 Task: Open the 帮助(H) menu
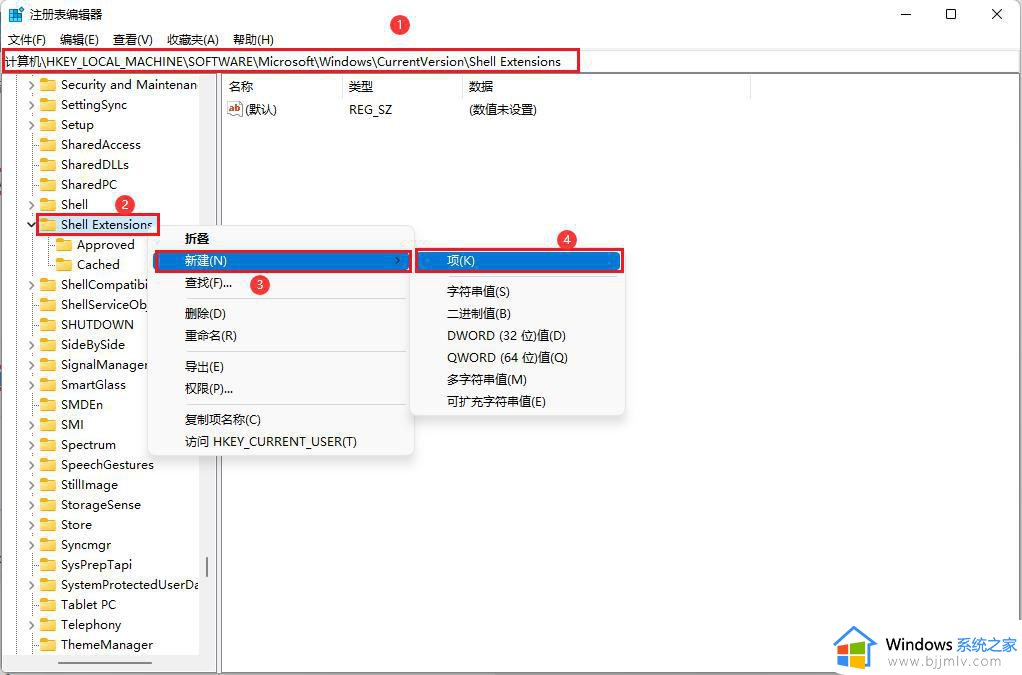click(x=253, y=40)
